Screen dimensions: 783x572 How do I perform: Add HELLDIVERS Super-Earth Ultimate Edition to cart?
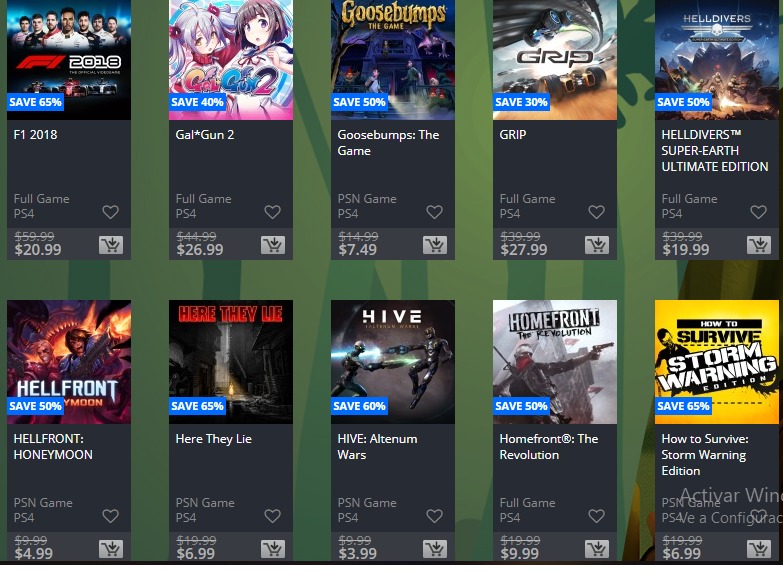click(759, 245)
